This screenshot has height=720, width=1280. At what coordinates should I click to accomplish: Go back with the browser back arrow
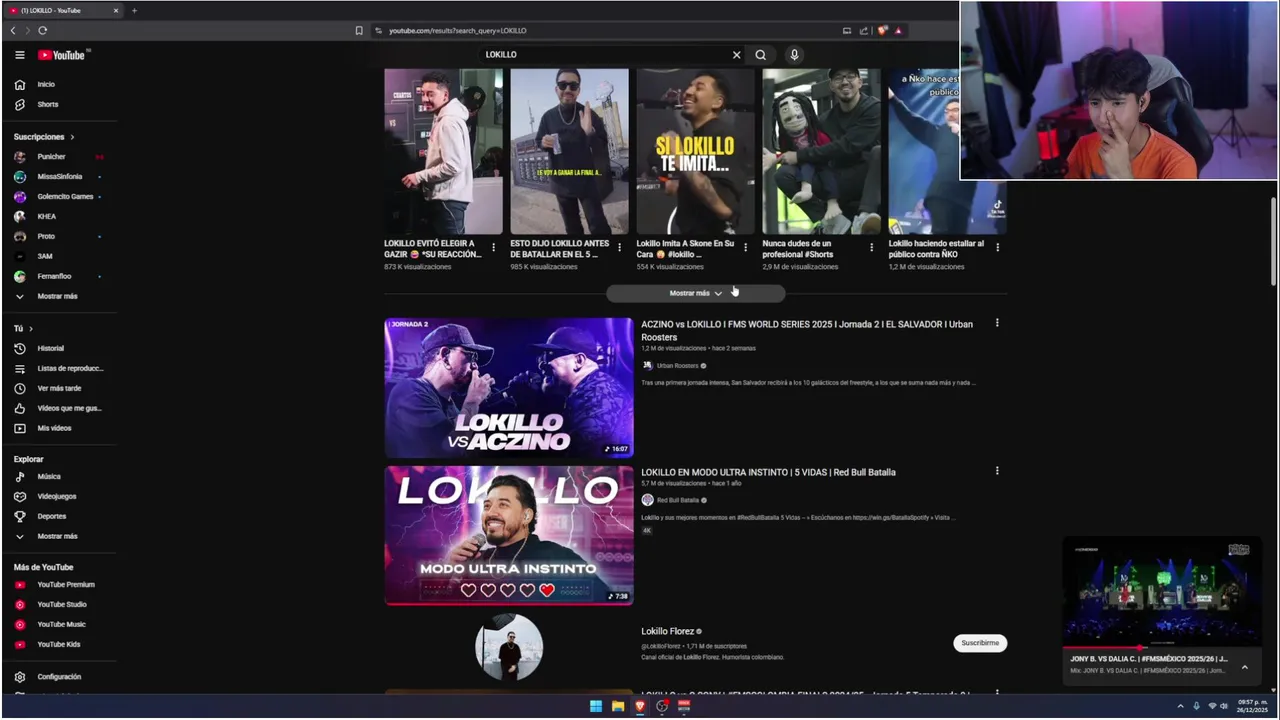click(x=13, y=30)
